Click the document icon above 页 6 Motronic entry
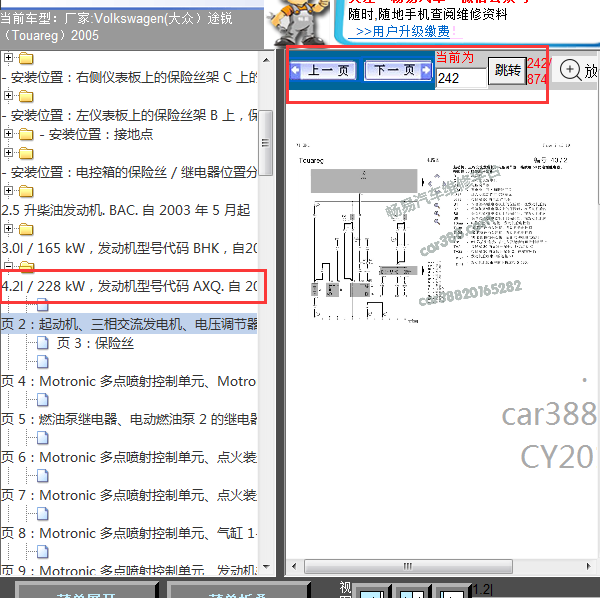Image resolution: width=600 pixels, height=598 pixels. [x=42, y=438]
